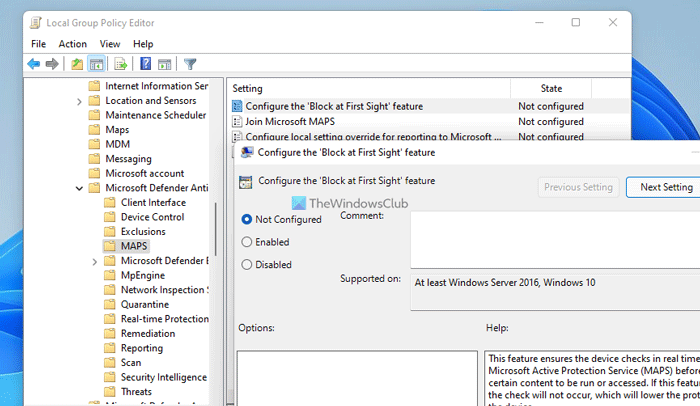Sort by the State column header
700x406 pixels.
551,88
